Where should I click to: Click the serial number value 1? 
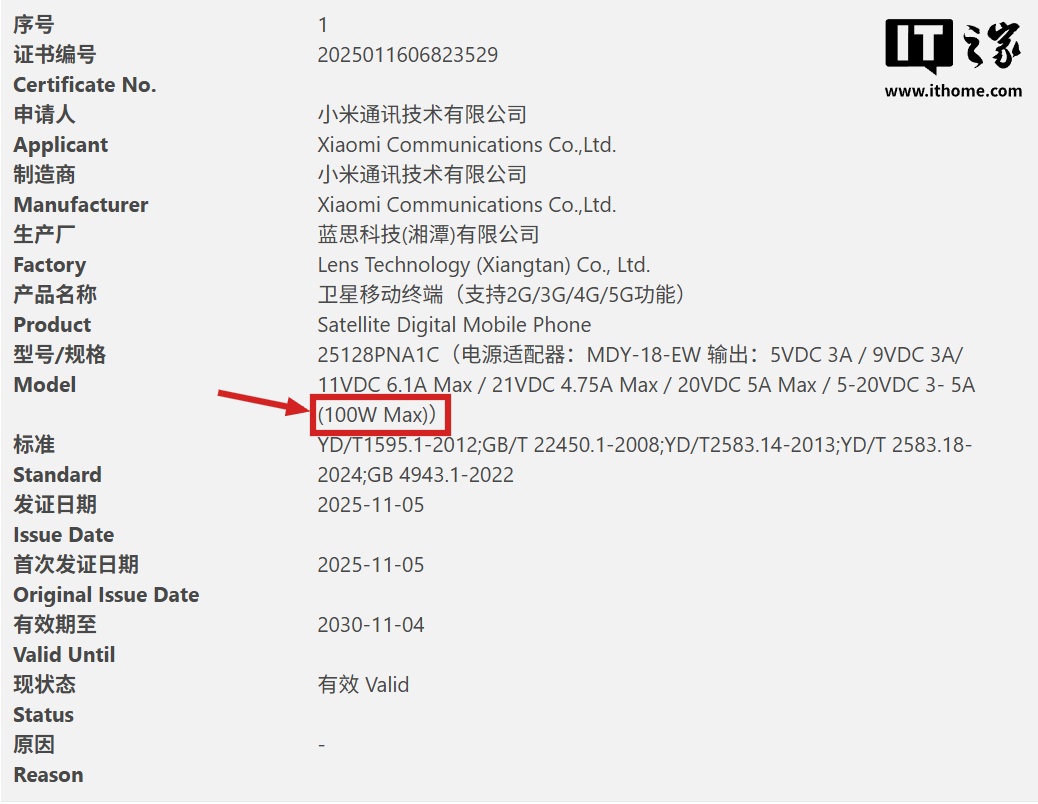pos(322,25)
